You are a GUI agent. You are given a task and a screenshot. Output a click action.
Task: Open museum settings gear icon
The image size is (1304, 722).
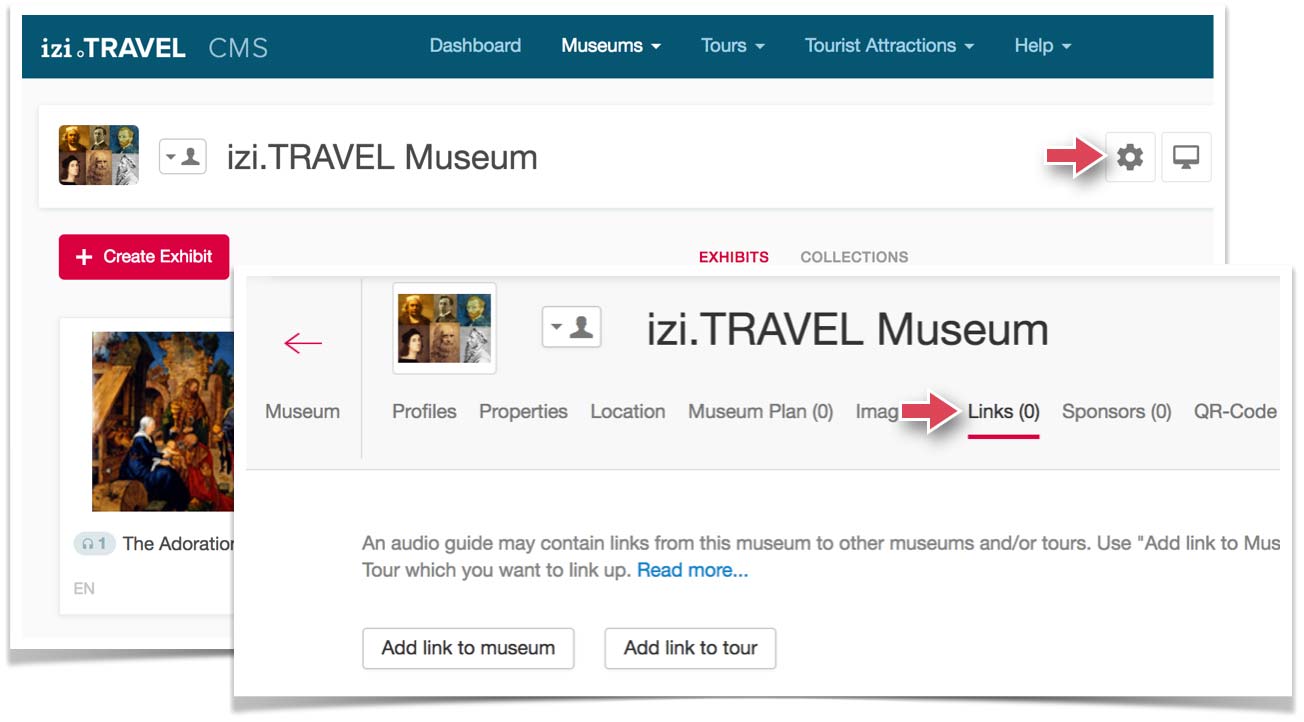pos(1130,157)
